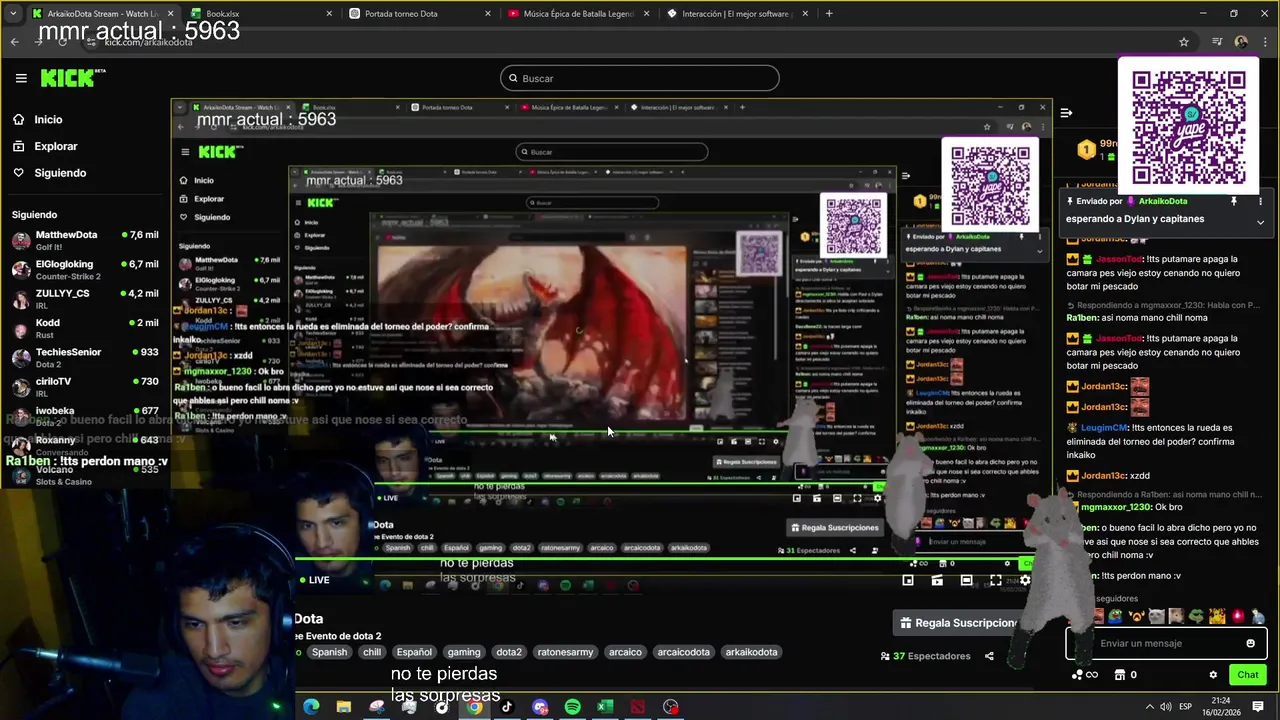Open chat settings gear icon
The width and height of the screenshot is (1280, 720).
click(1213, 675)
